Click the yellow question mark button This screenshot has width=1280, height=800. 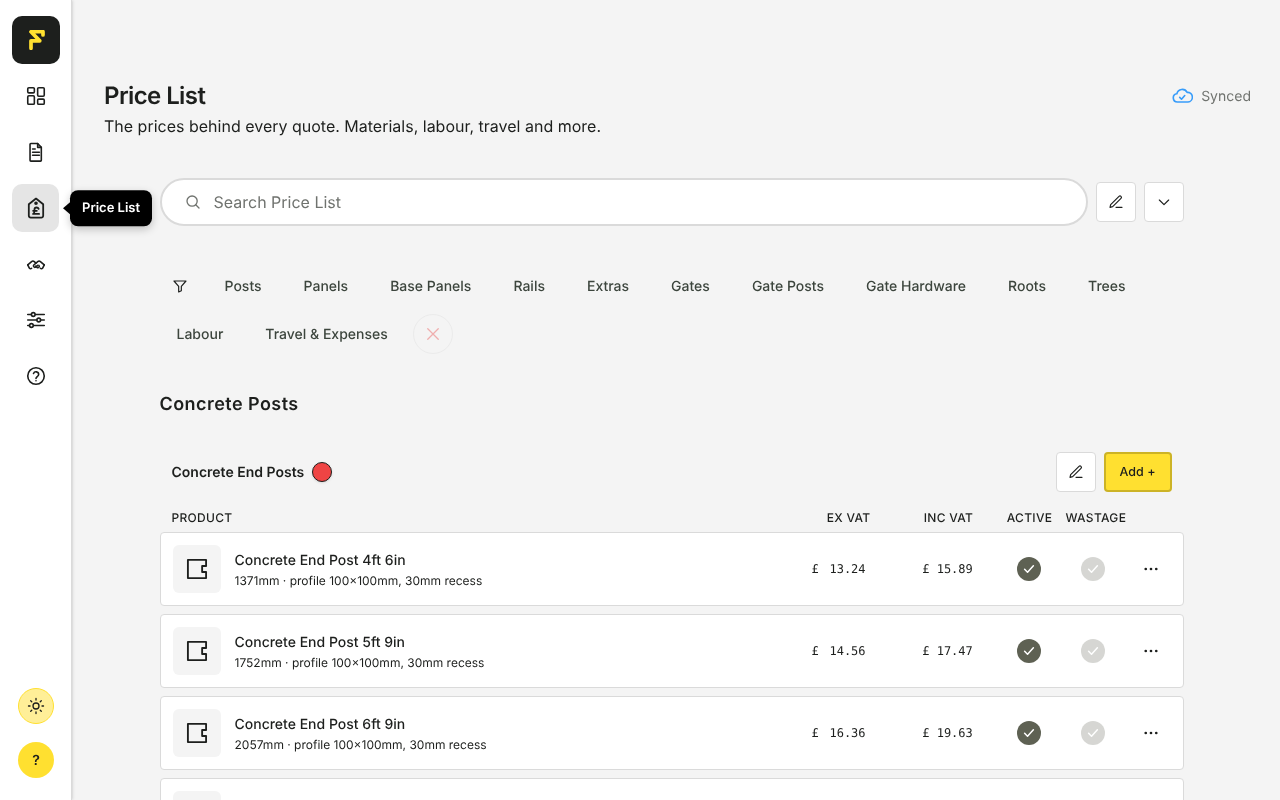[36, 760]
